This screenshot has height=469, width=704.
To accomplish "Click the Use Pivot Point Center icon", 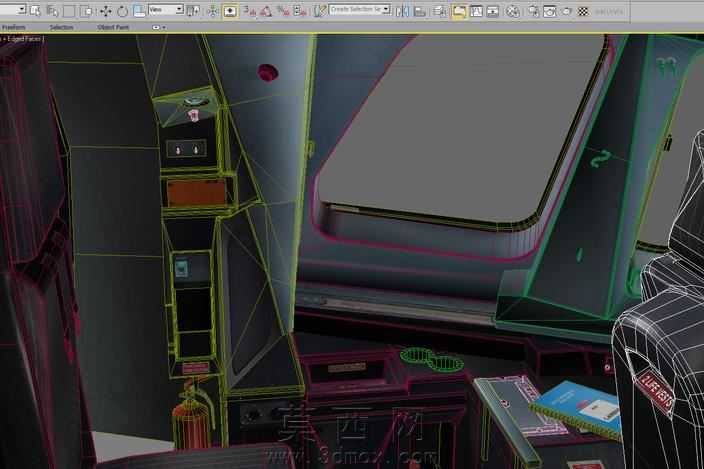I will click(x=193, y=11).
